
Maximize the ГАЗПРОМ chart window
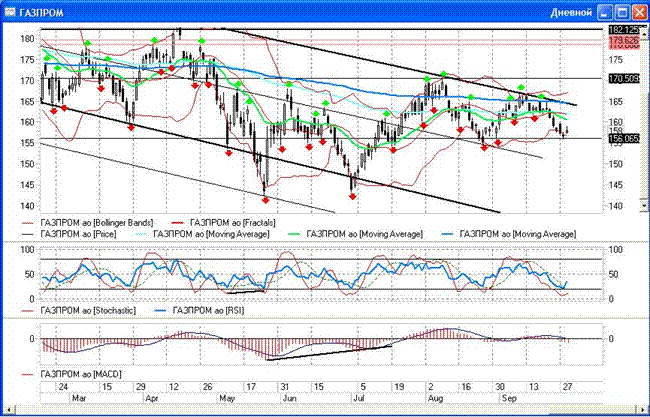(622, 12)
